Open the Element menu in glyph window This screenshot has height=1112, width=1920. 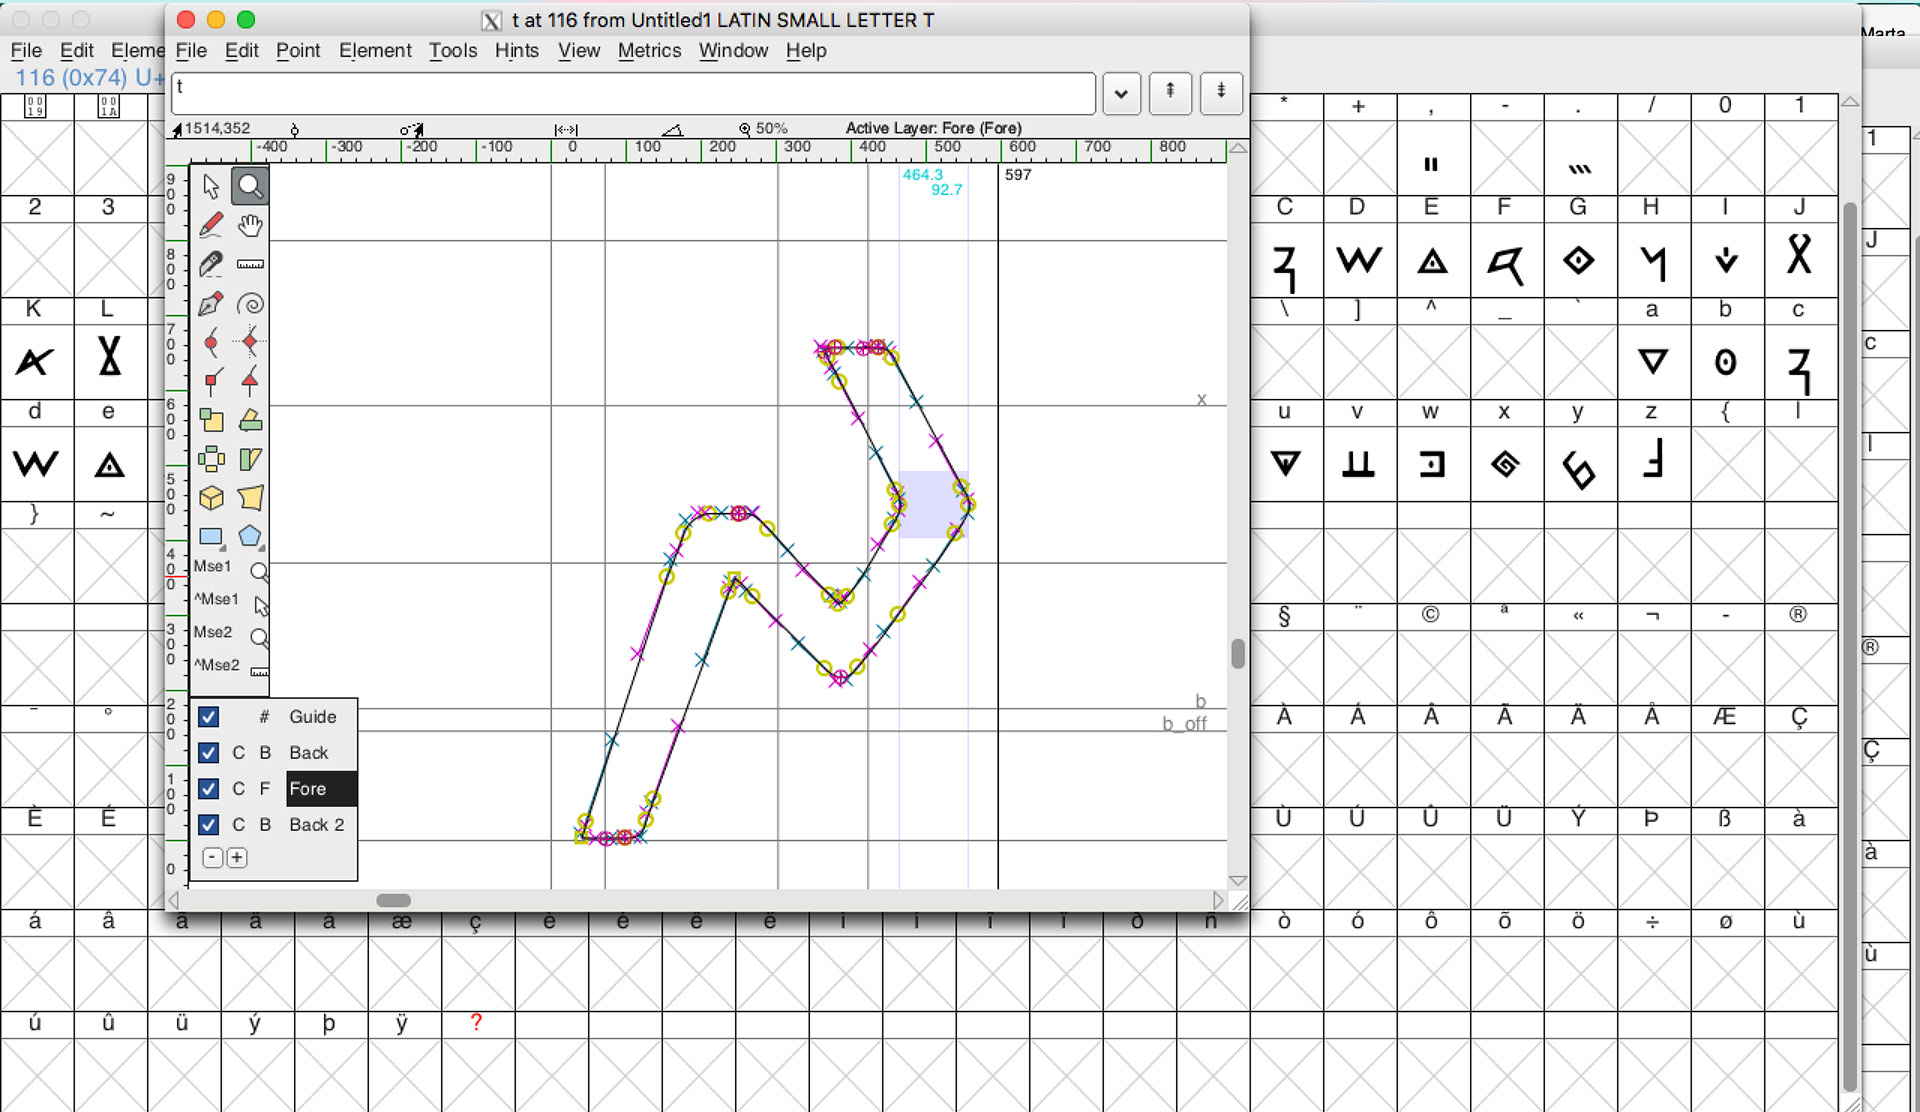pyautogui.click(x=375, y=51)
